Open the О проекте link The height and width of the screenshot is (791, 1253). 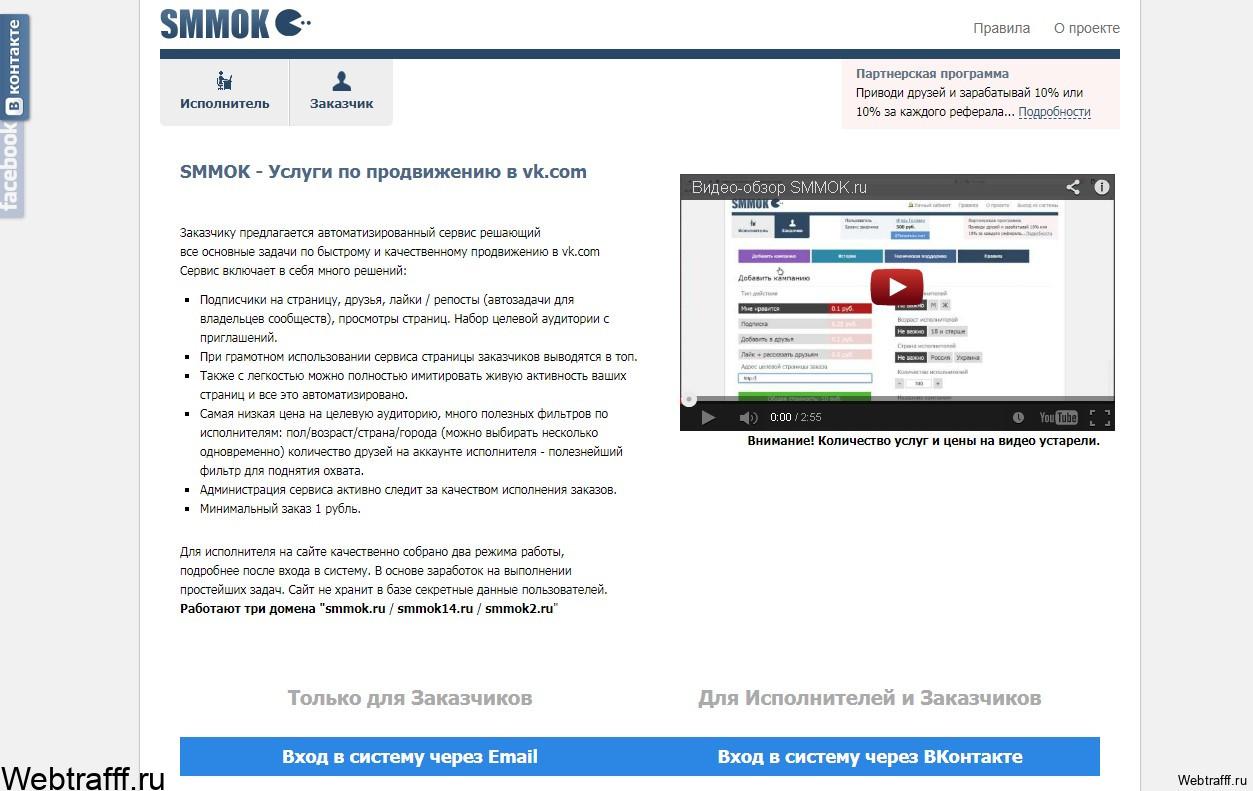1087,28
